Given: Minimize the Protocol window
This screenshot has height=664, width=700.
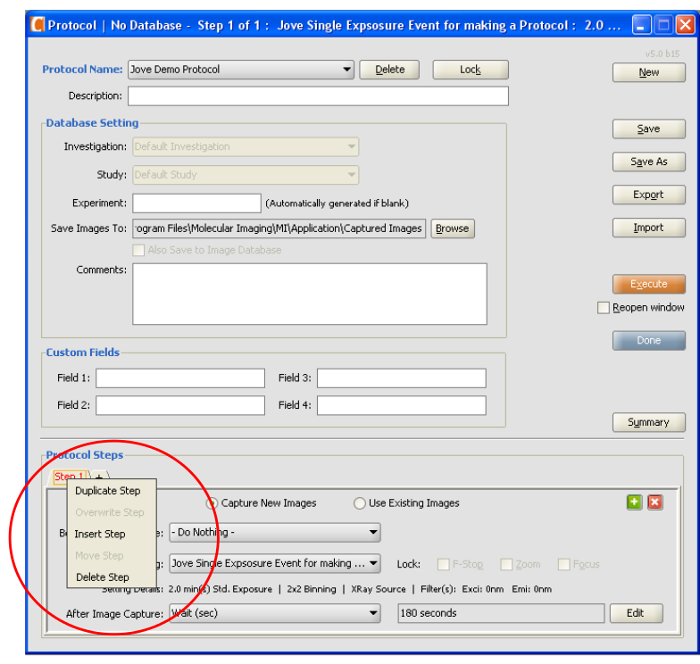Looking at the screenshot, I should pyautogui.click(x=641, y=25).
